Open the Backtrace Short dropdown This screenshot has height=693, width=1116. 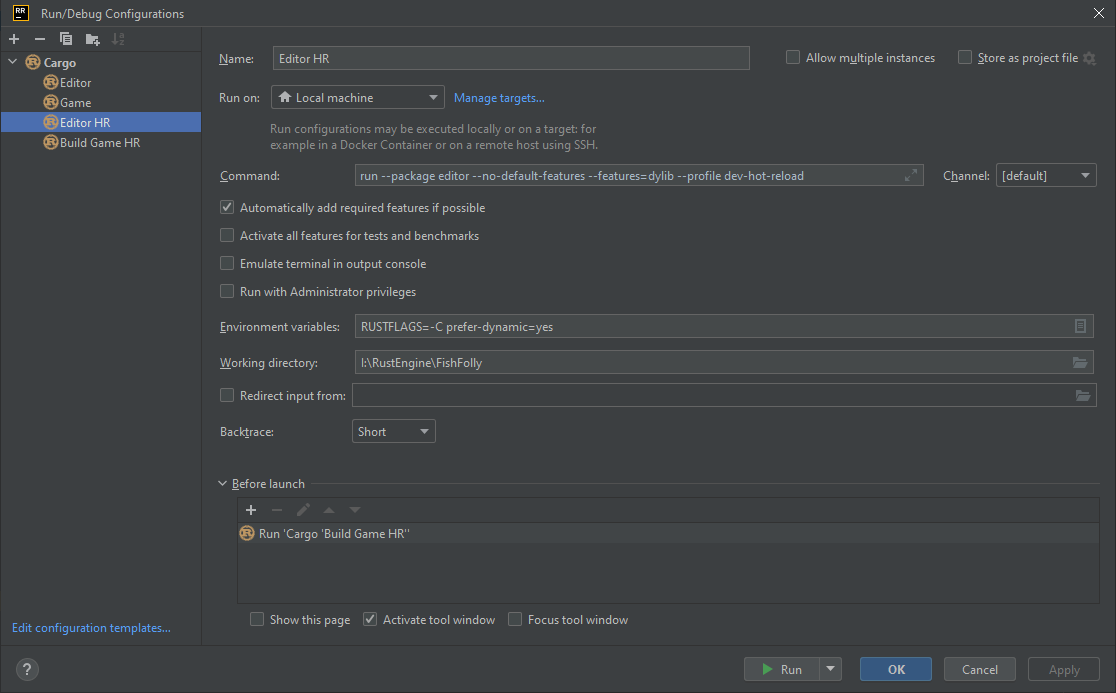[394, 432]
